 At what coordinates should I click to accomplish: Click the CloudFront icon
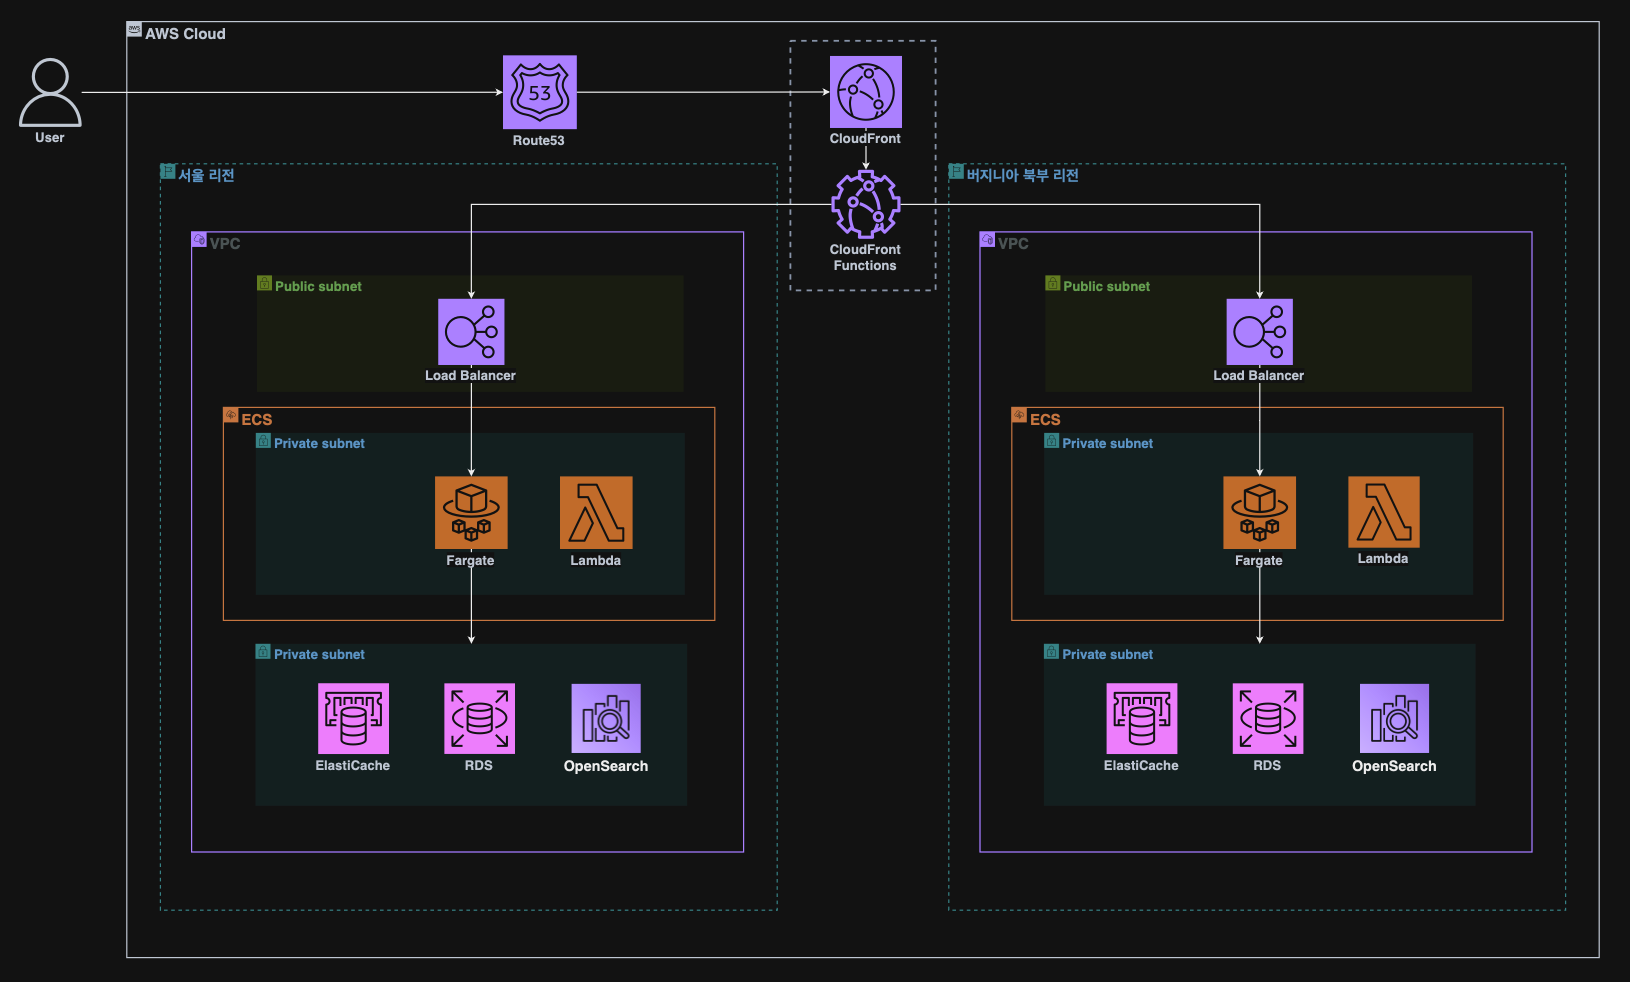tap(865, 92)
